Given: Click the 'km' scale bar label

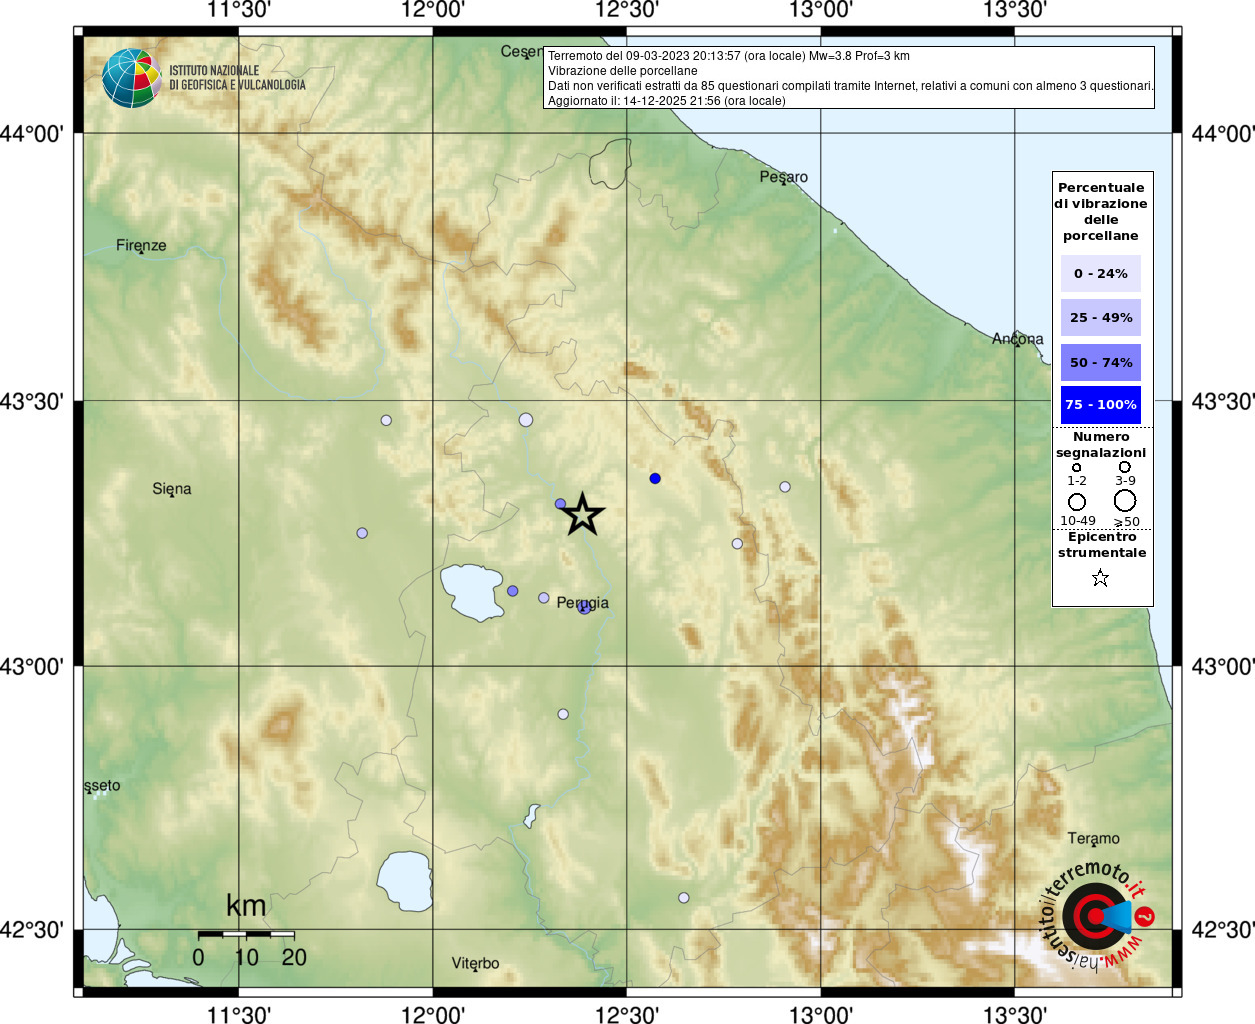Looking at the screenshot, I should (246, 906).
